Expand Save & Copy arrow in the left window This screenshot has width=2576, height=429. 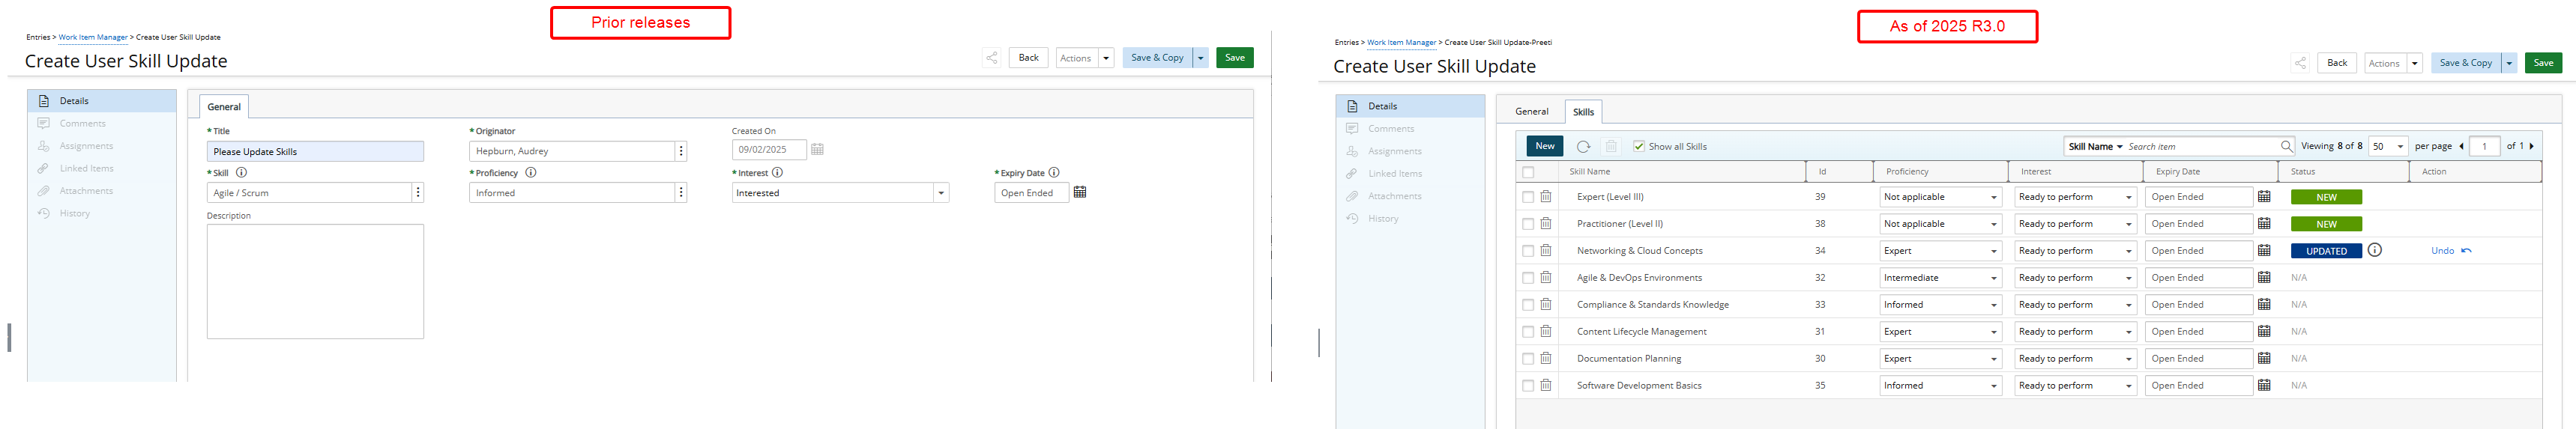(1201, 58)
